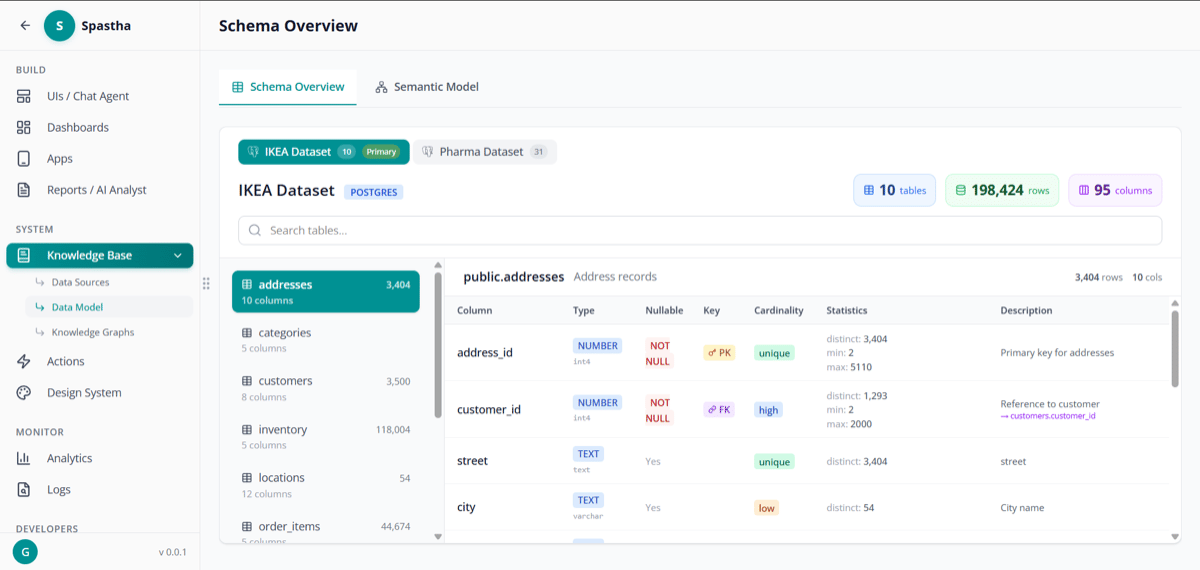Click the v 0.0.1 version label
The width and height of the screenshot is (1200, 570).
pos(172,552)
